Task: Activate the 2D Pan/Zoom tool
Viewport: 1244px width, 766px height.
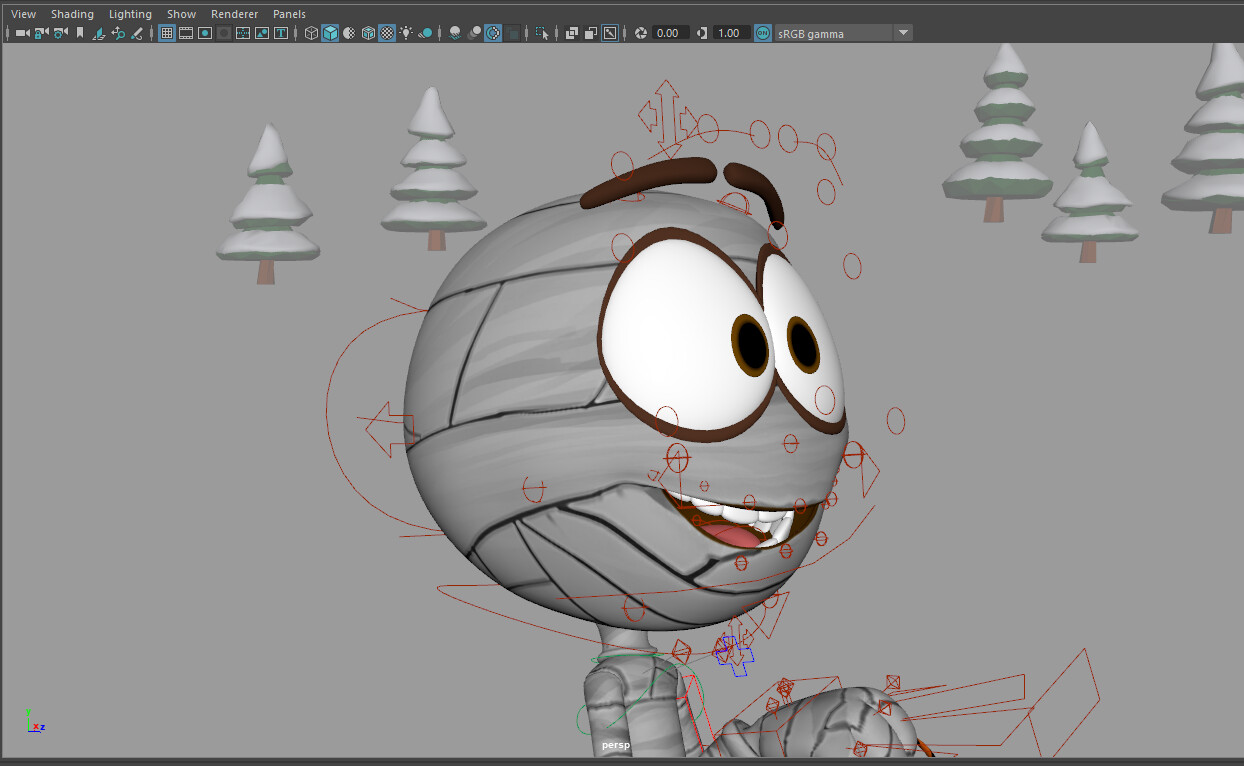Action: click(x=119, y=33)
